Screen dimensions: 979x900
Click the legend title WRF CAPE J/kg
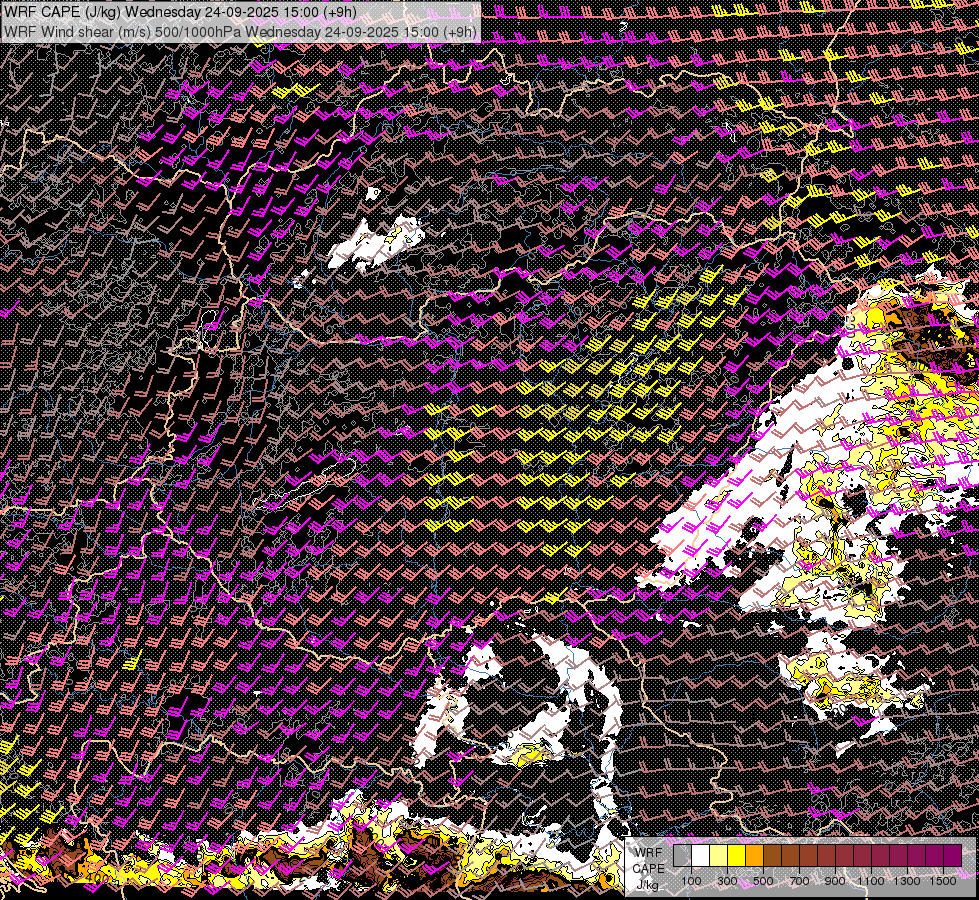(648, 868)
